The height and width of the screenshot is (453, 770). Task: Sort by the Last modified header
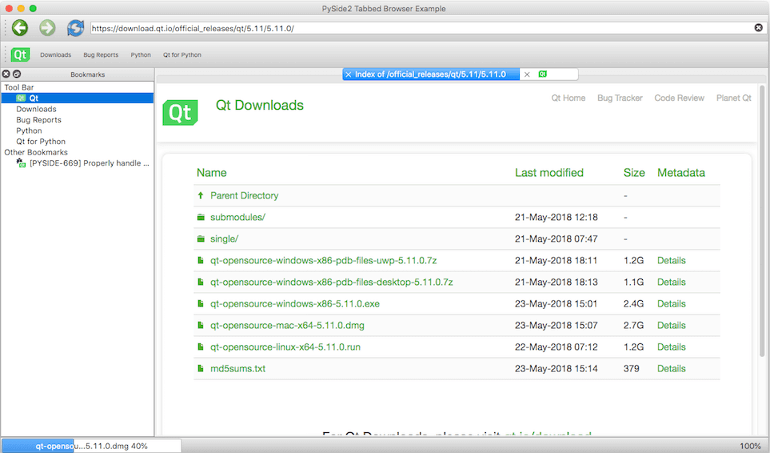pyautogui.click(x=549, y=172)
